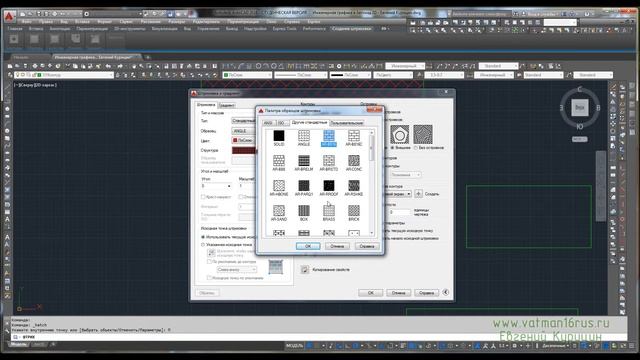This screenshot has width=640, height=360.
Task: Select the outer island detection style image
Action: [400, 134]
